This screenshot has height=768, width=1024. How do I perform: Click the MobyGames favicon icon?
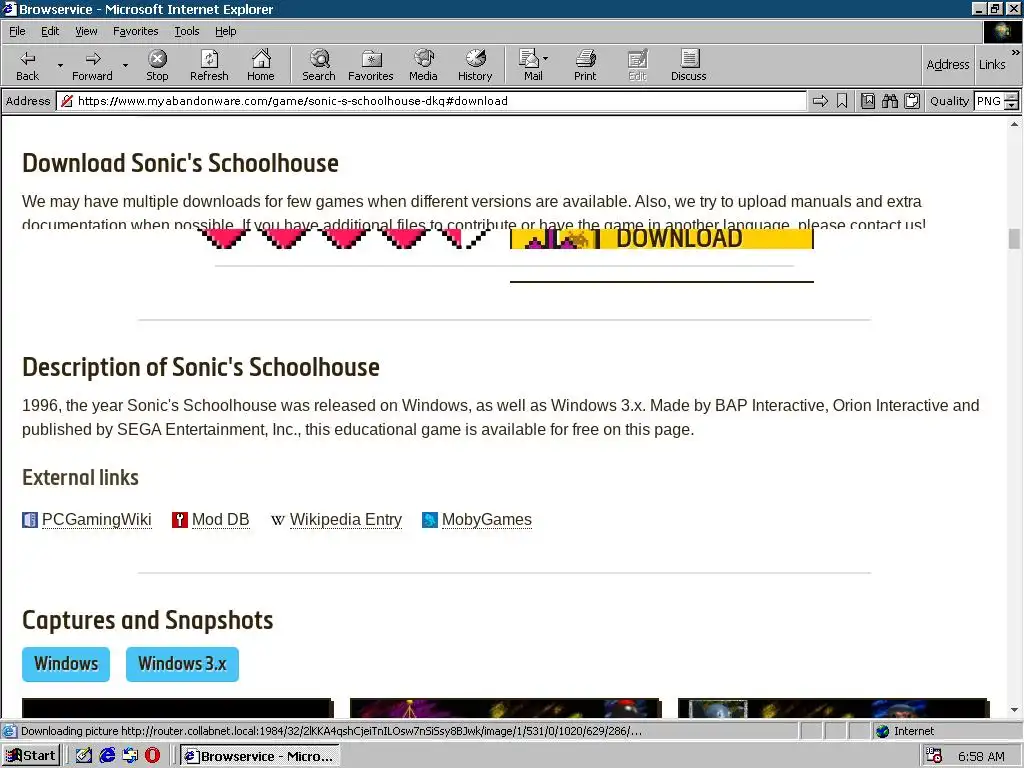coord(430,520)
